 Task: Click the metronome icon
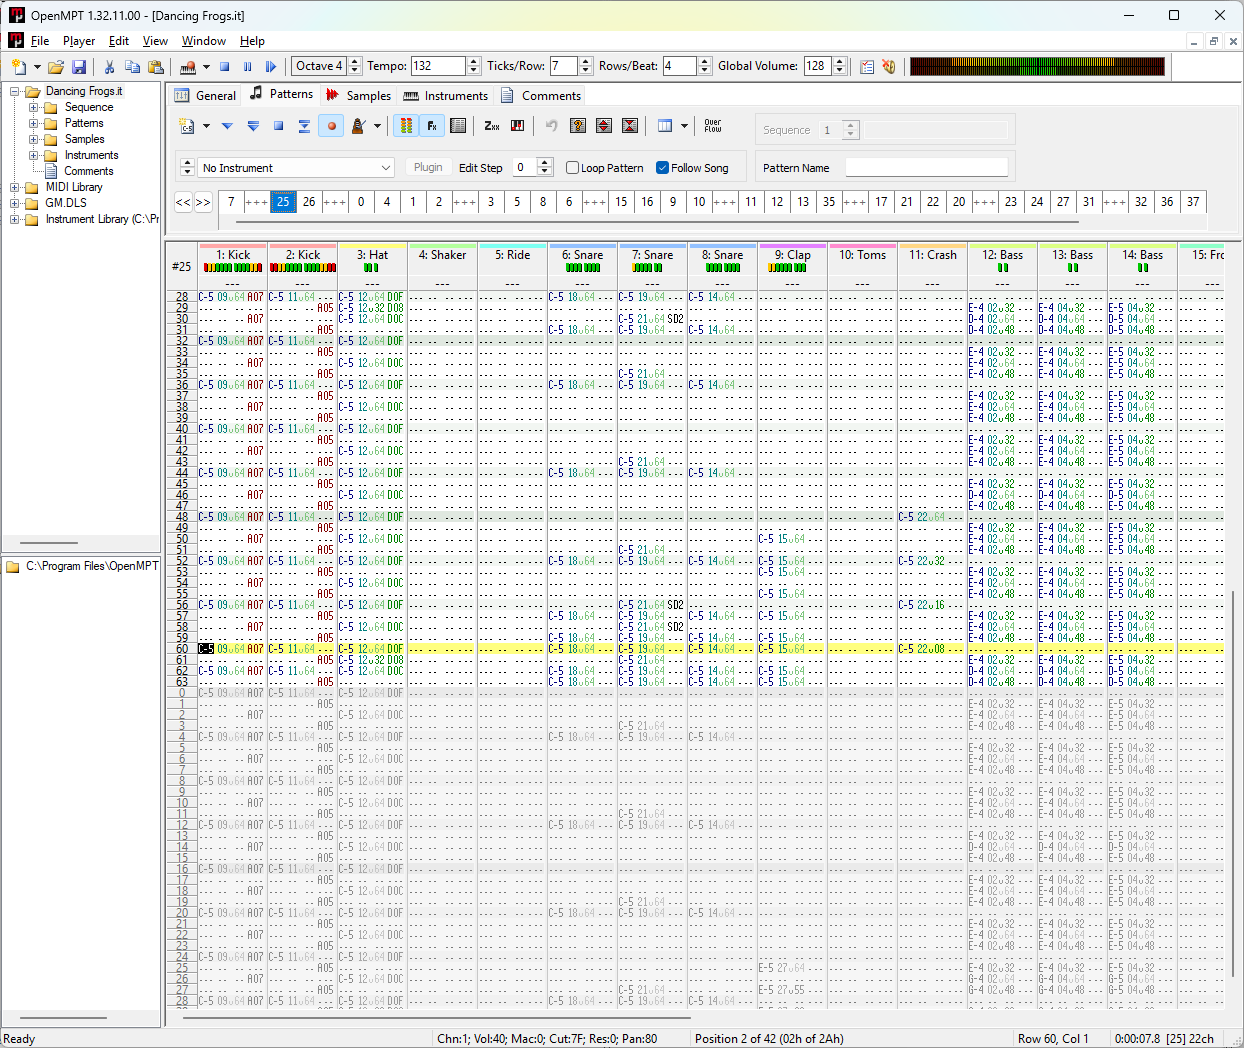(358, 126)
